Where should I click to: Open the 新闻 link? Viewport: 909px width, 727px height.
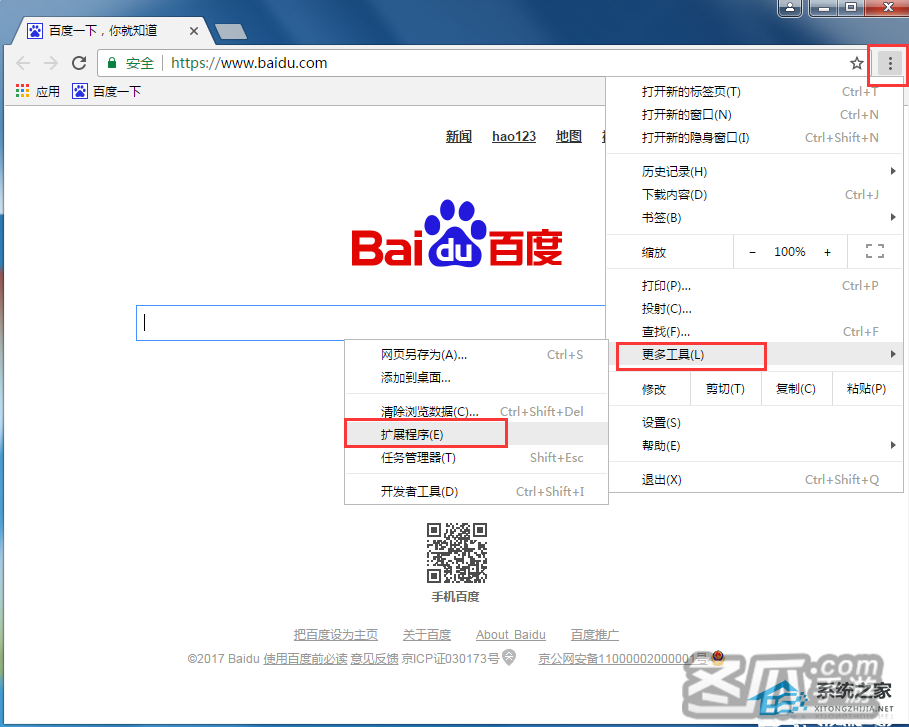tap(459, 136)
